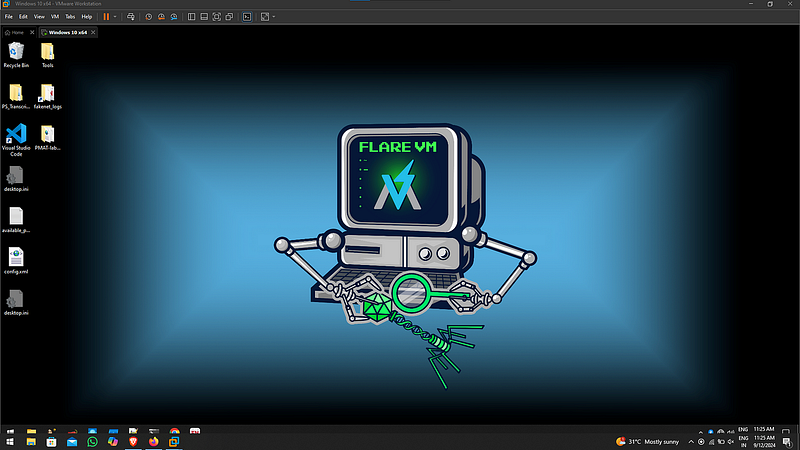800x450 pixels.
Task: Toggle the muted volume icon in tray
Action: 731,442
